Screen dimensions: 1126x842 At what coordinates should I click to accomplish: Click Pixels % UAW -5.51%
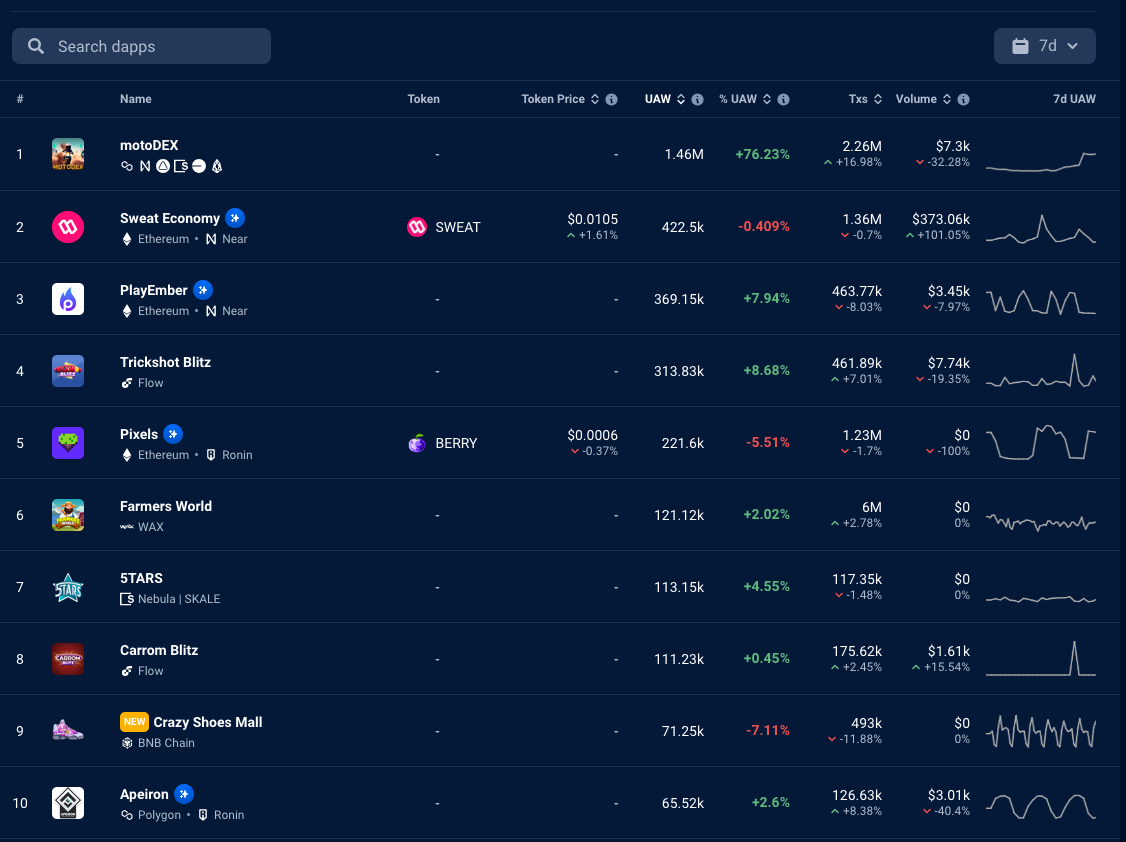(768, 443)
